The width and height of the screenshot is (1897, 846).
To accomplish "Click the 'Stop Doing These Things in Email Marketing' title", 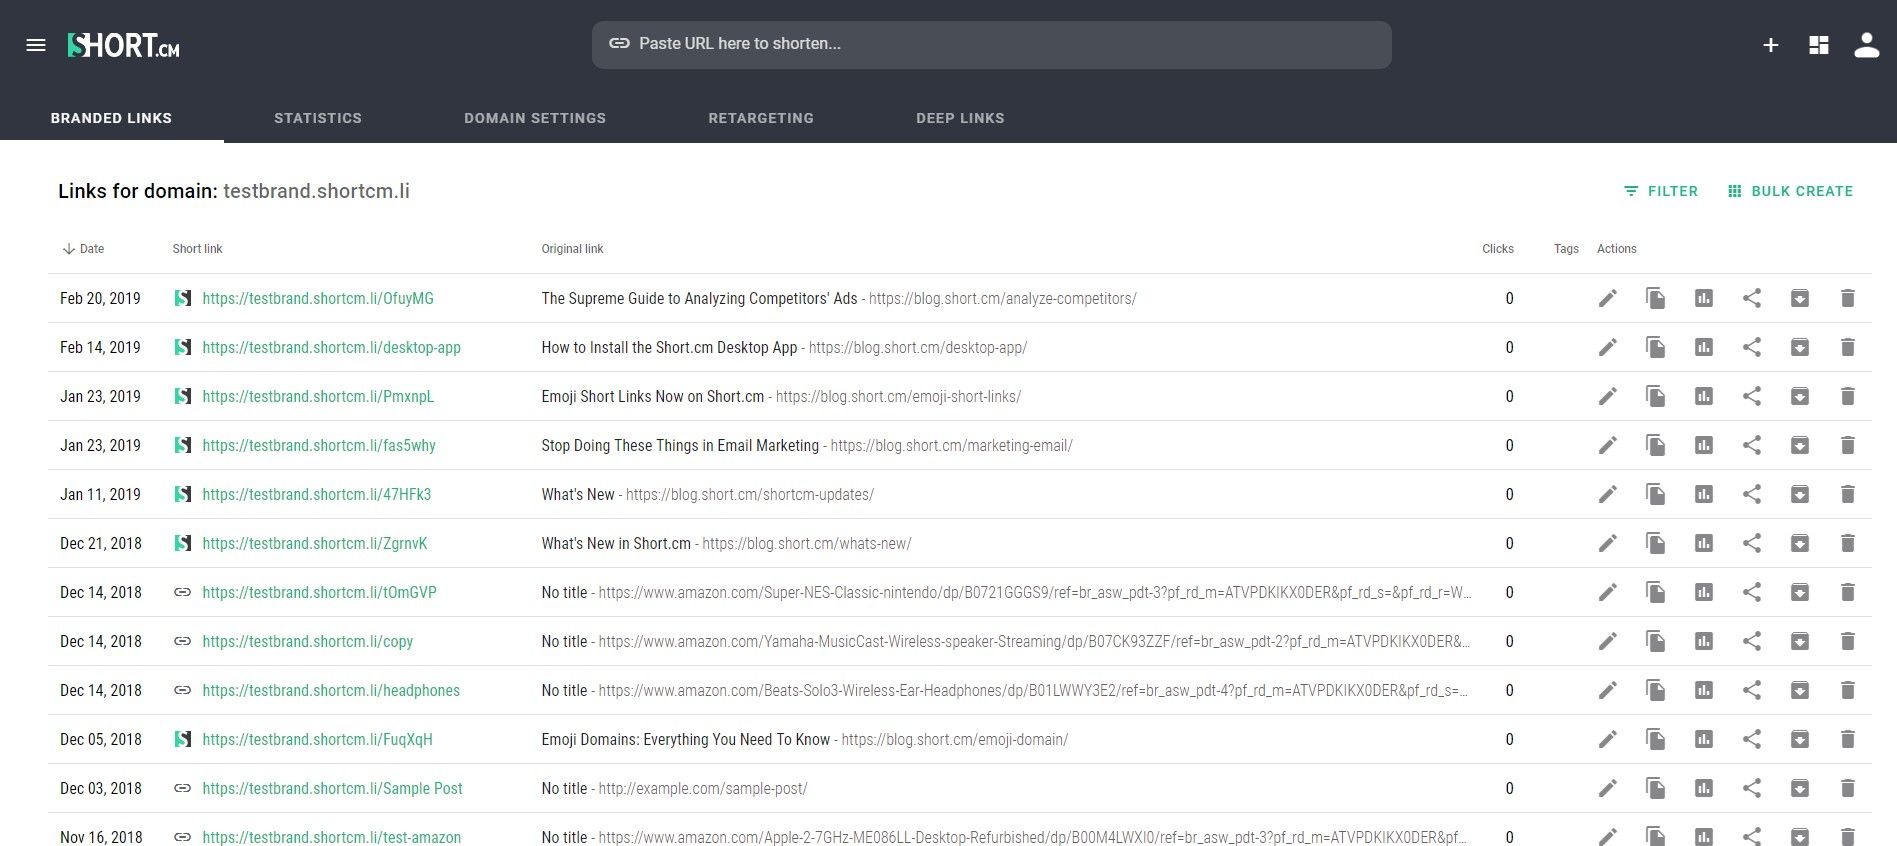I will click(x=680, y=445).
